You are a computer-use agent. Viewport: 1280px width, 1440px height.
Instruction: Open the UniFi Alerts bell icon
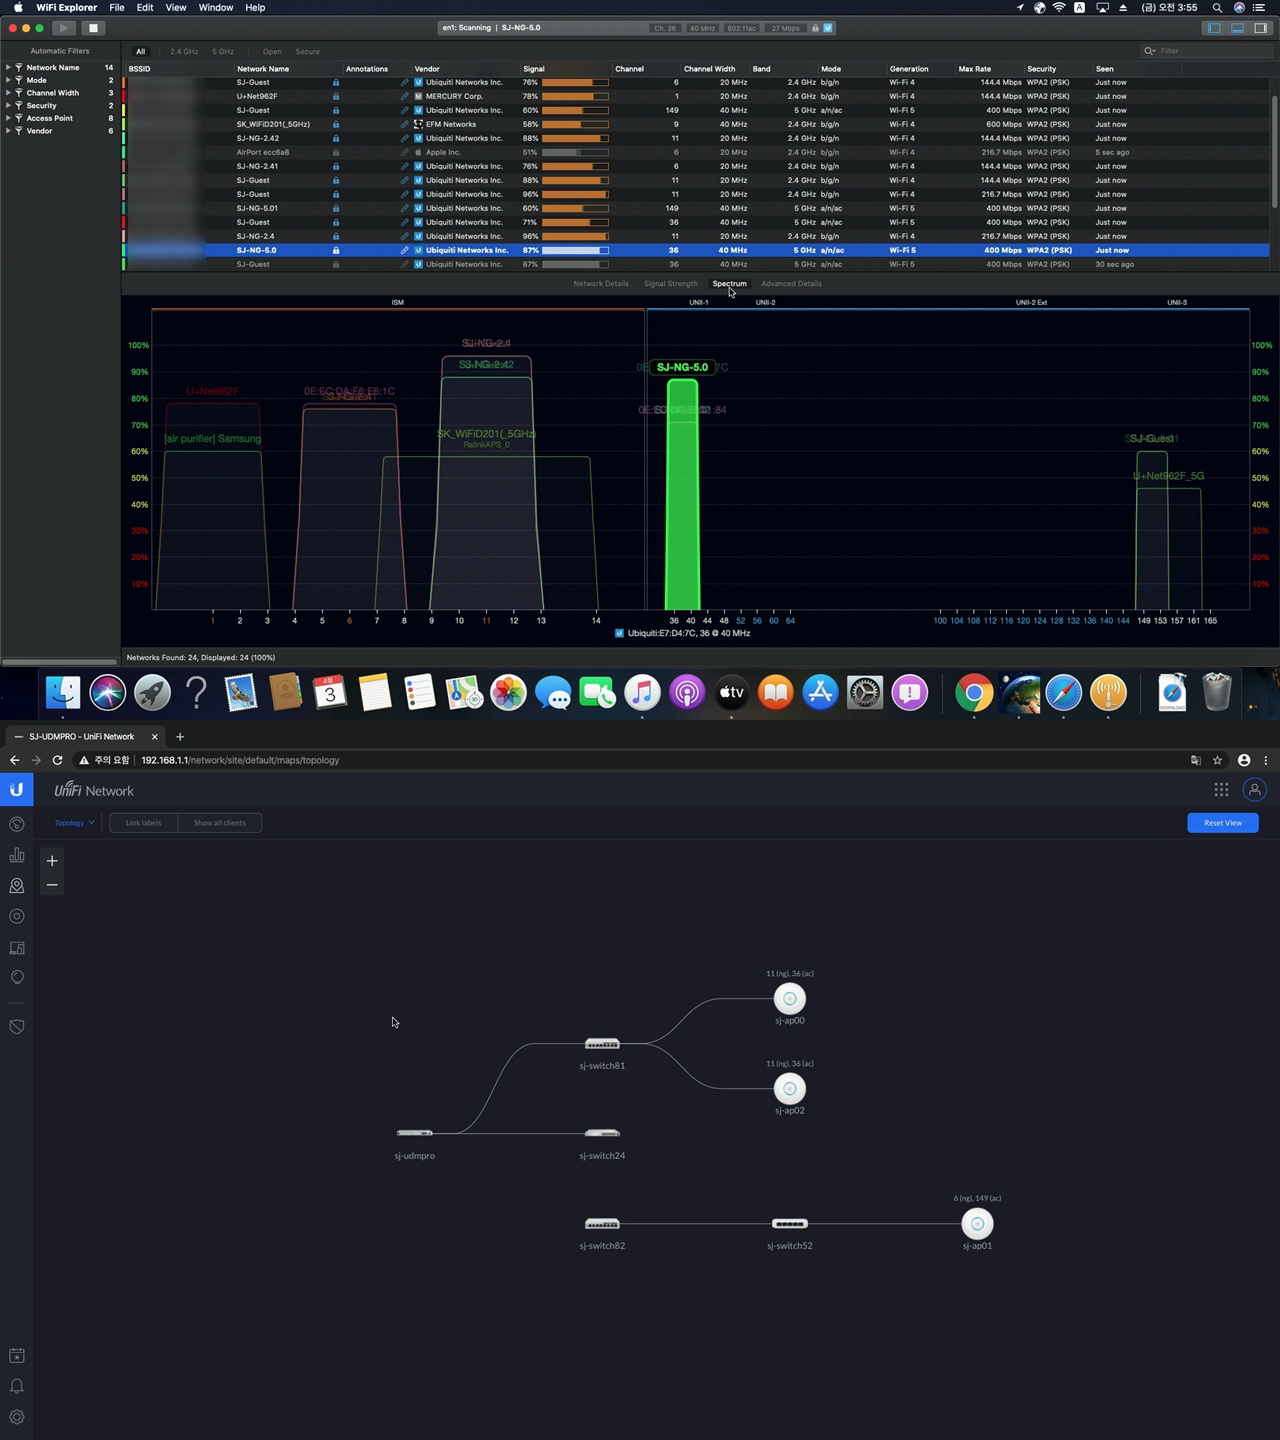pos(17,1386)
